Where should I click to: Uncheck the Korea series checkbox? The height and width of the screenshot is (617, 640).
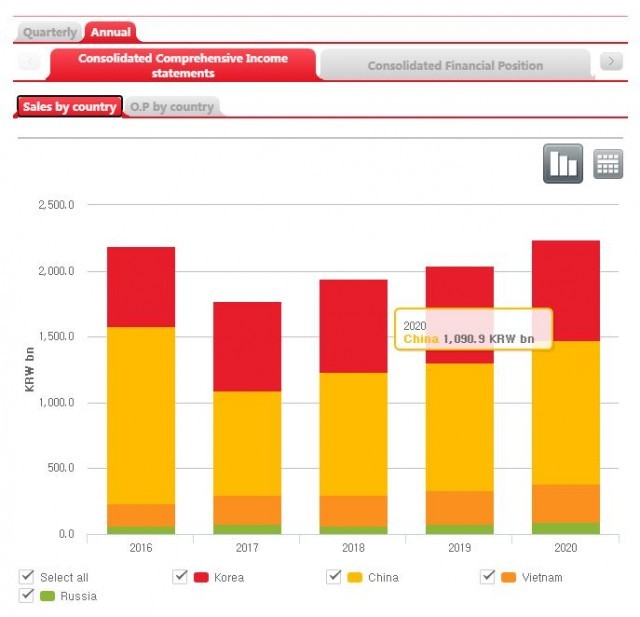coord(180,577)
